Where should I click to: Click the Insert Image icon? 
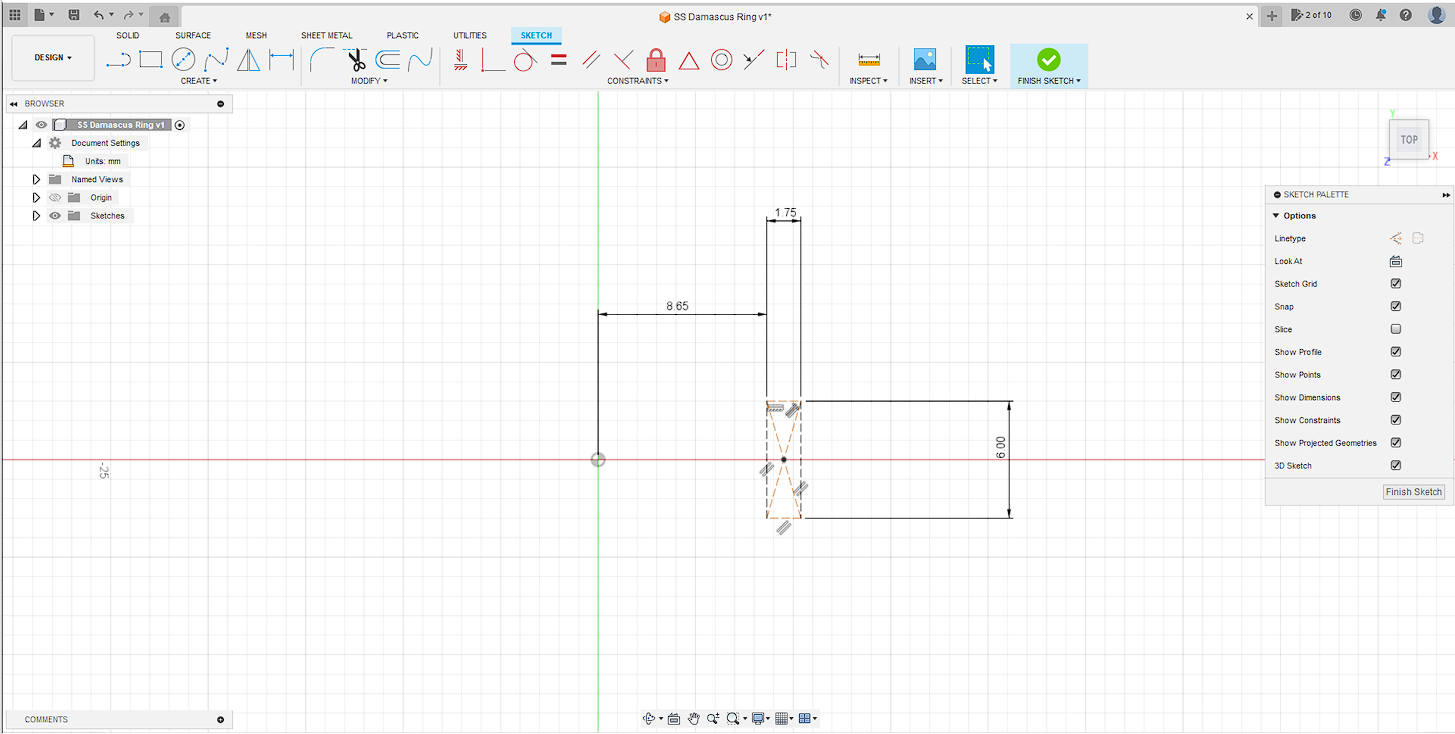pos(925,60)
